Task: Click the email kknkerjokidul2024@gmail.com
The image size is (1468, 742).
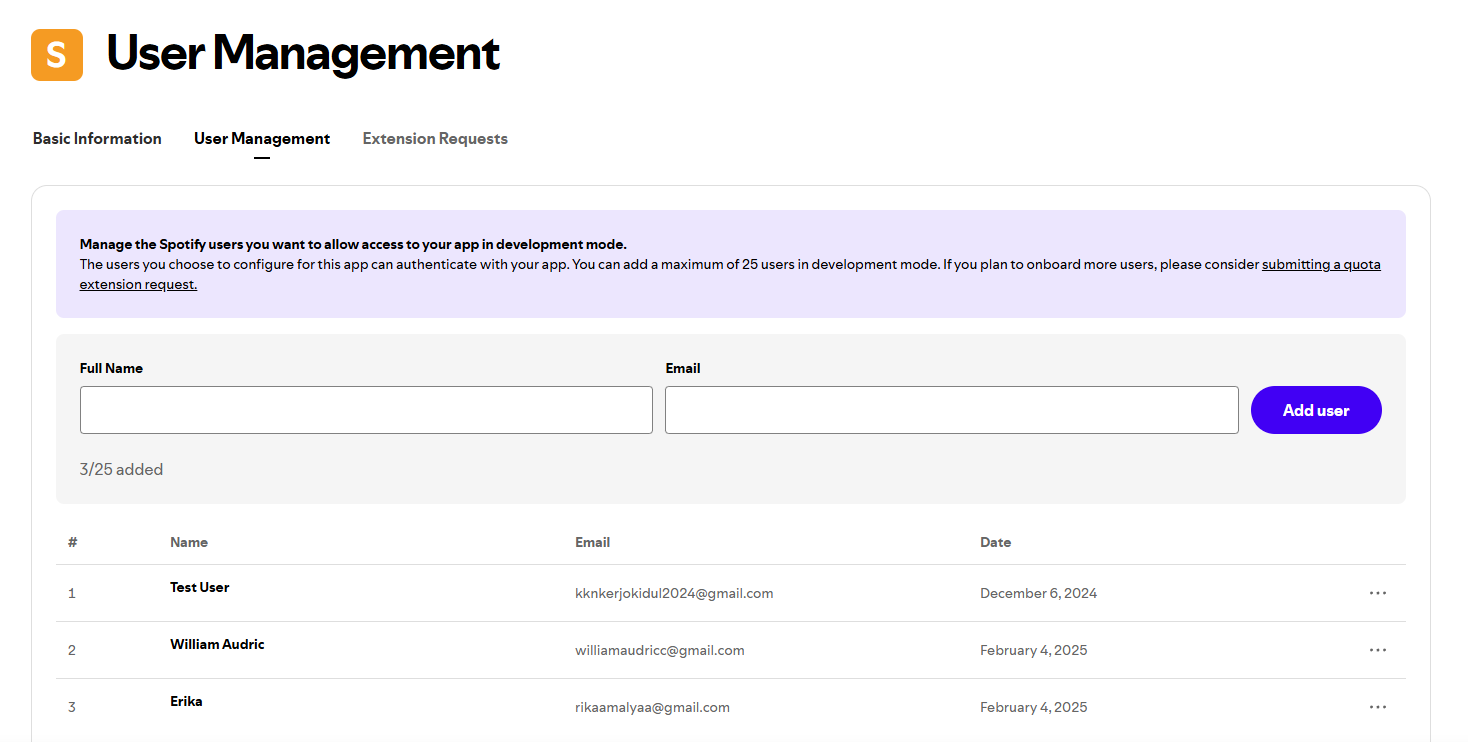Action: pyautogui.click(x=674, y=592)
